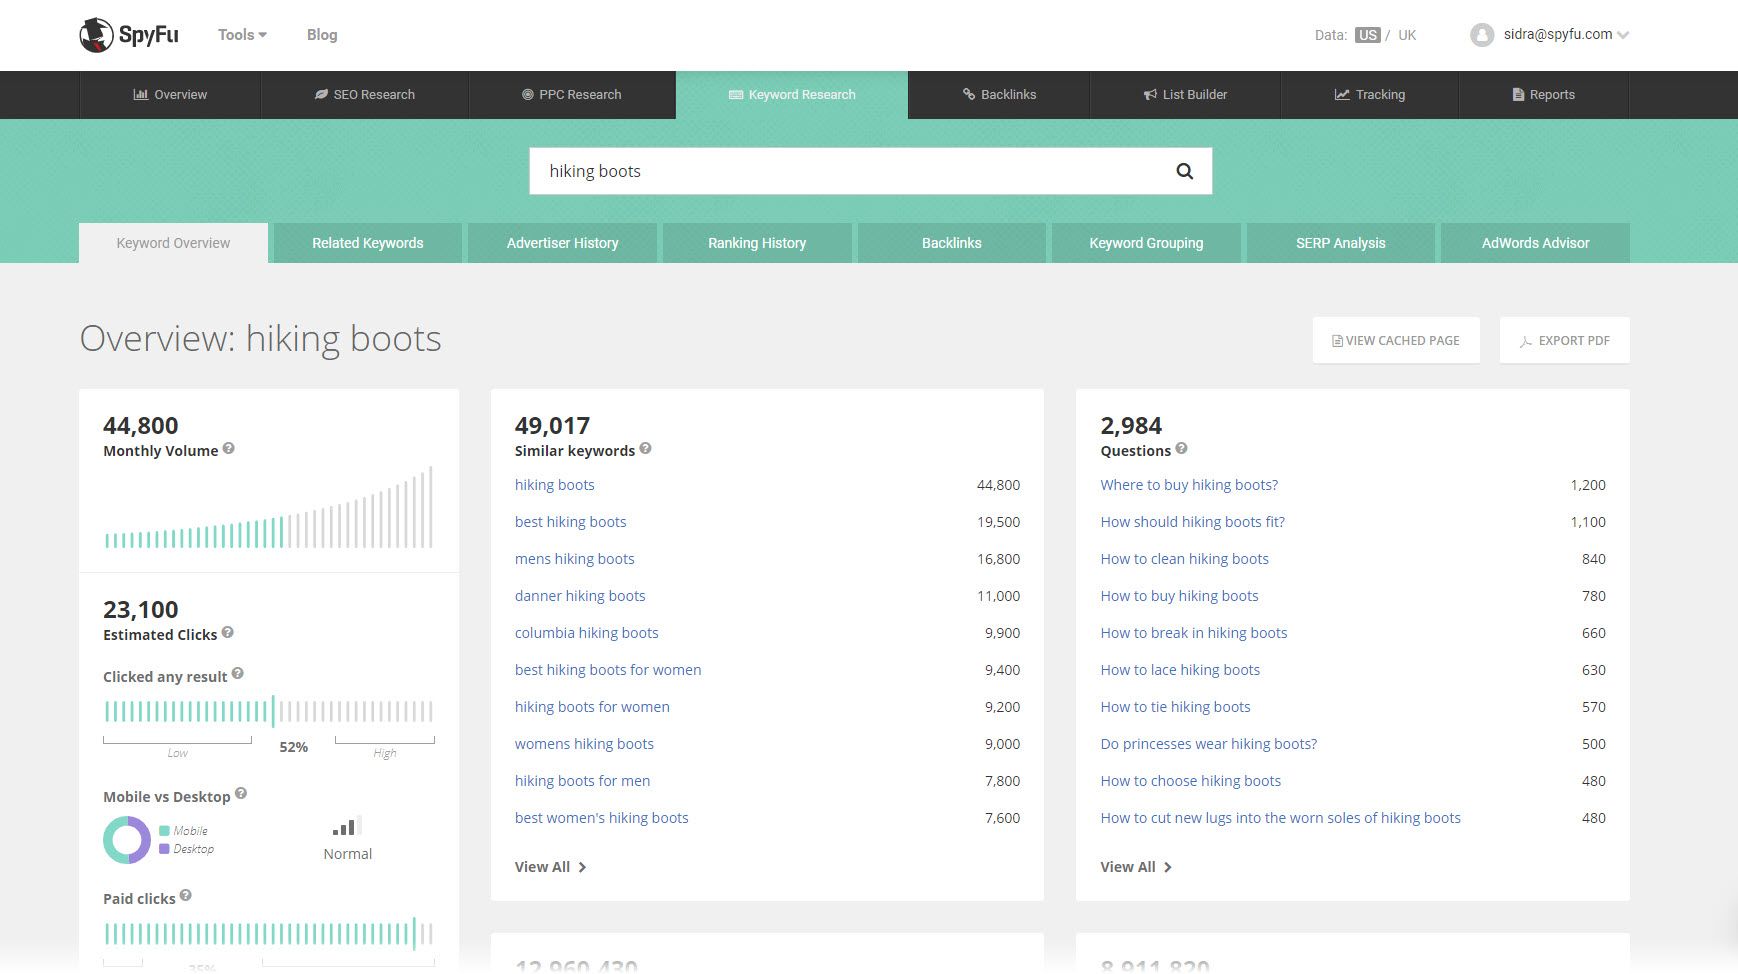Switch data region to UK
1738x974 pixels.
[1407, 35]
